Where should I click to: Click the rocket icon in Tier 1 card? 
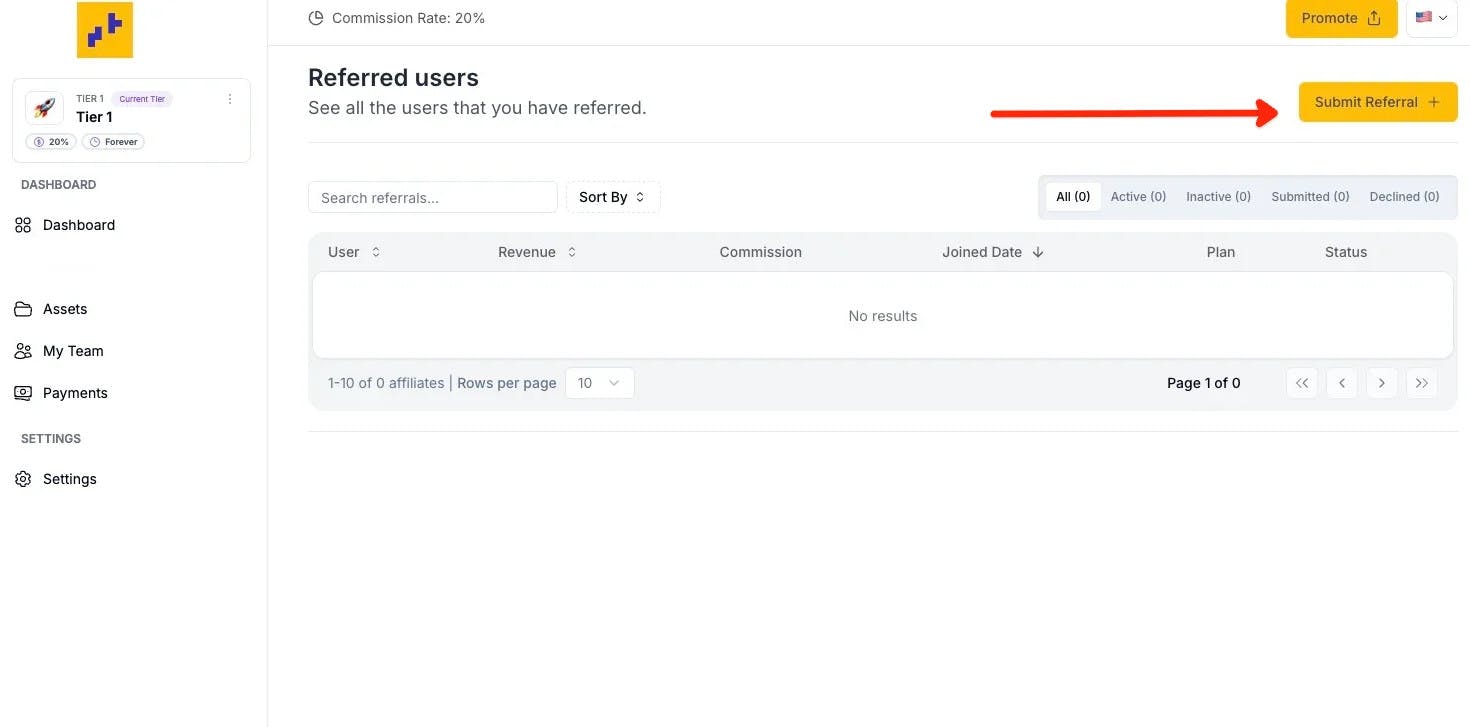coord(44,108)
